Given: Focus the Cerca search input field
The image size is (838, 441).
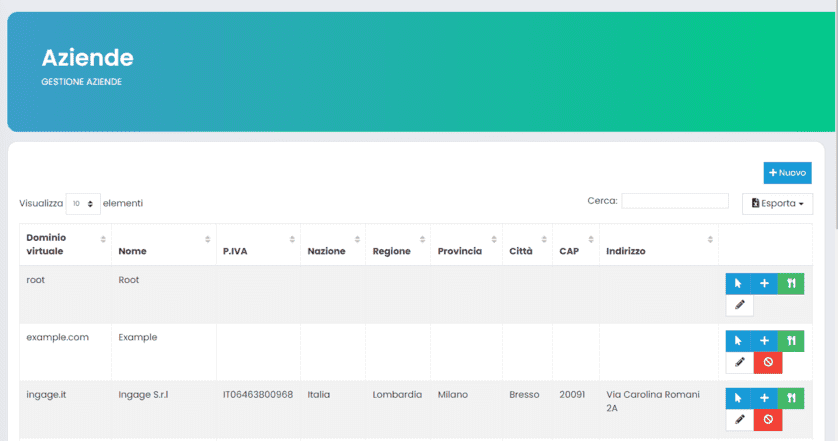Looking at the screenshot, I should (x=675, y=201).
